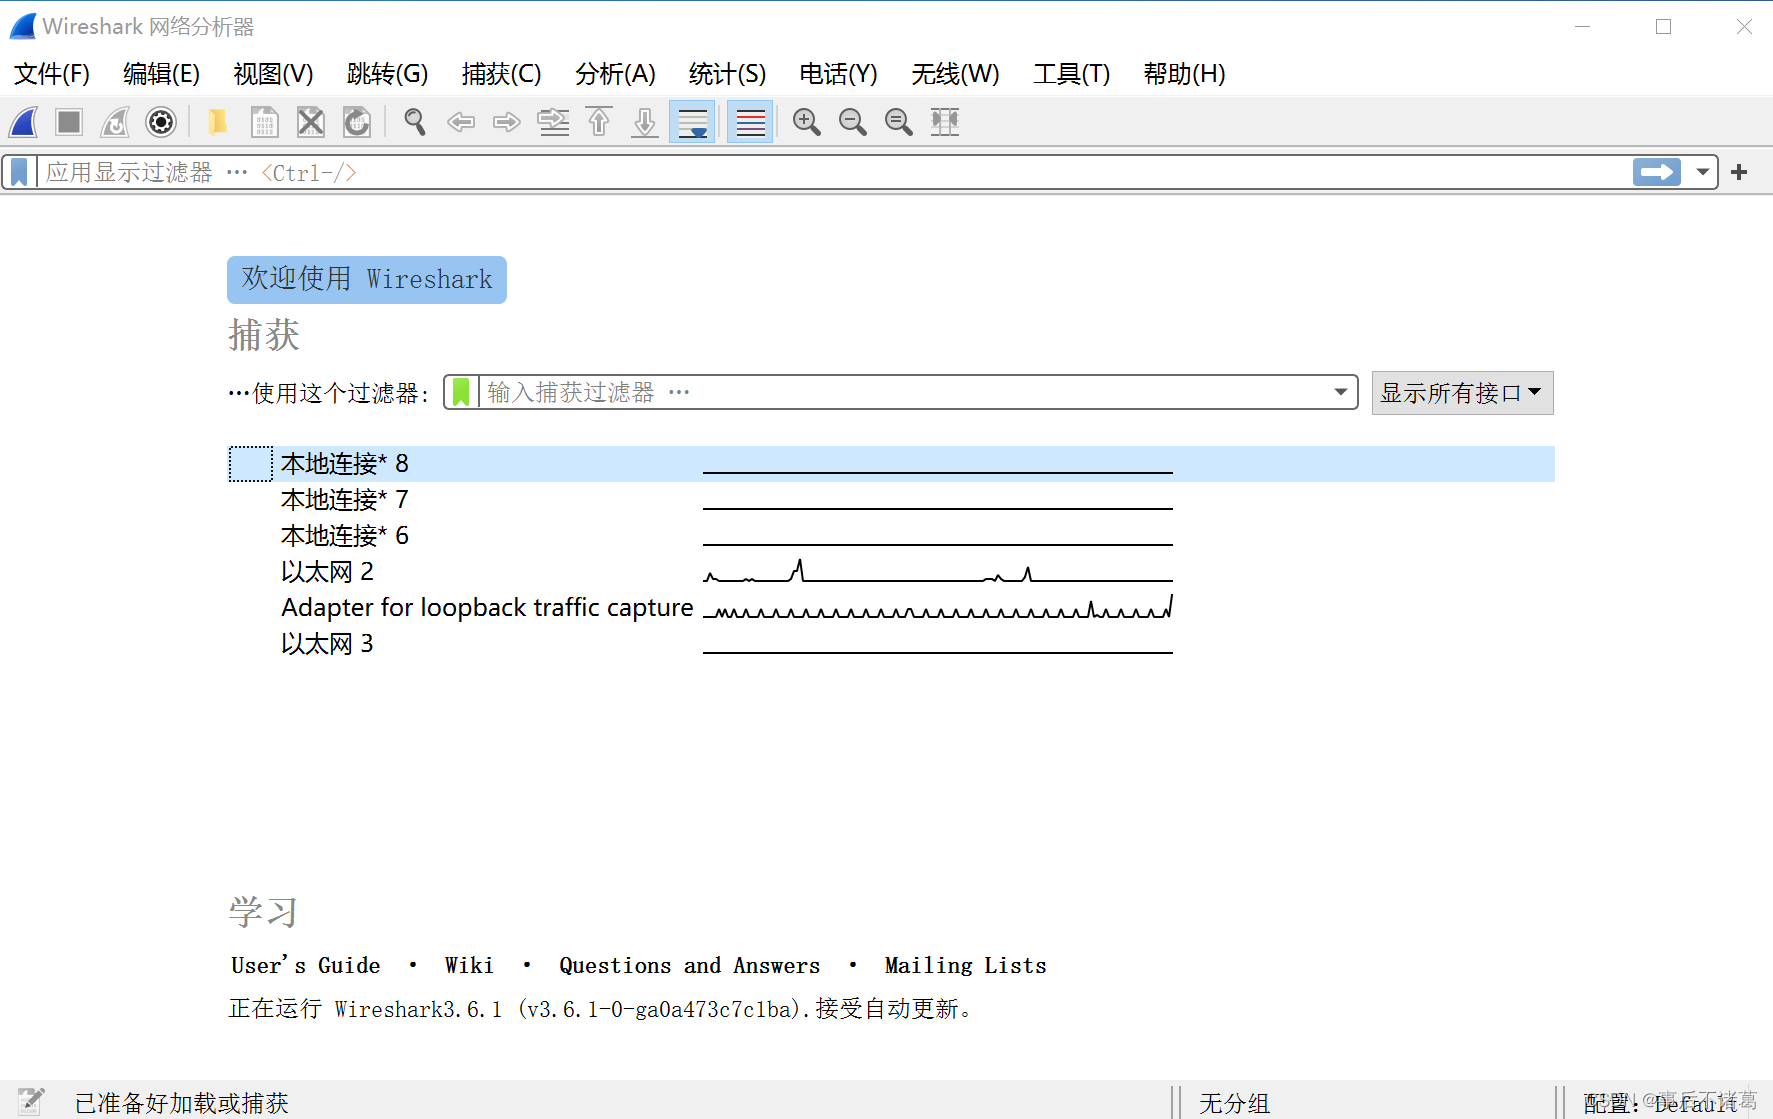Open the 显示所有接口 dropdown
The image size is (1773, 1119).
(x=1462, y=393)
